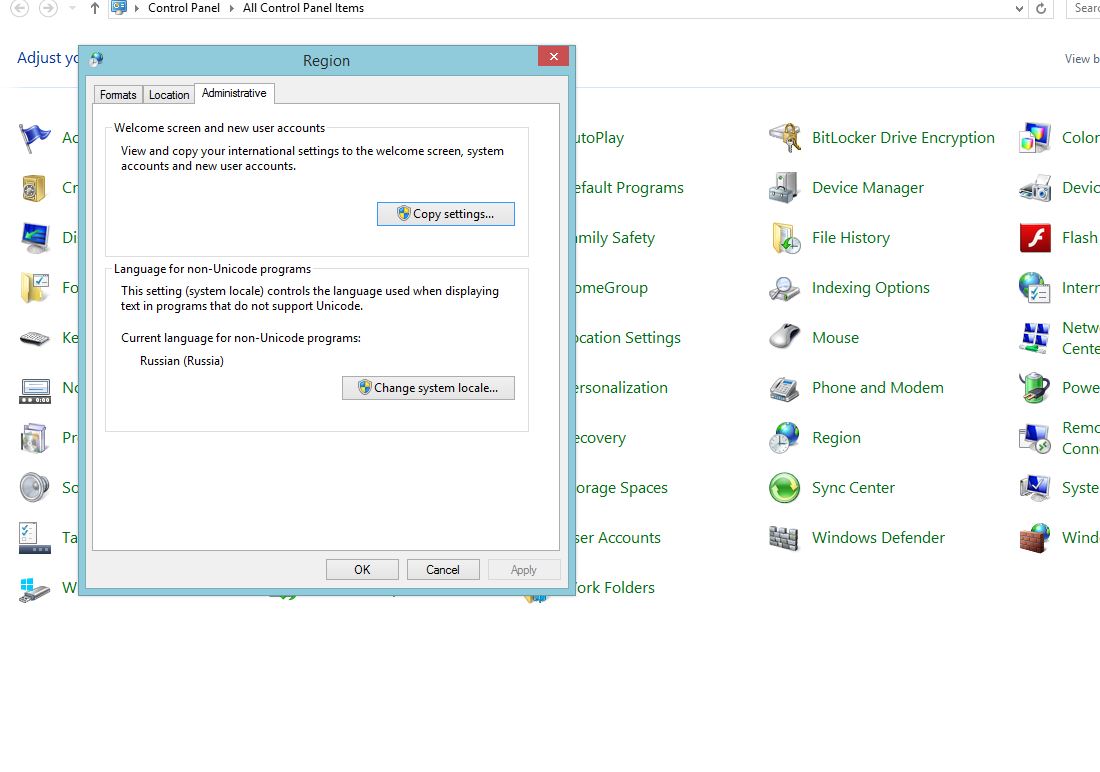Open the Location Settings link
The image size is (1100, 772).
[628, 338]
